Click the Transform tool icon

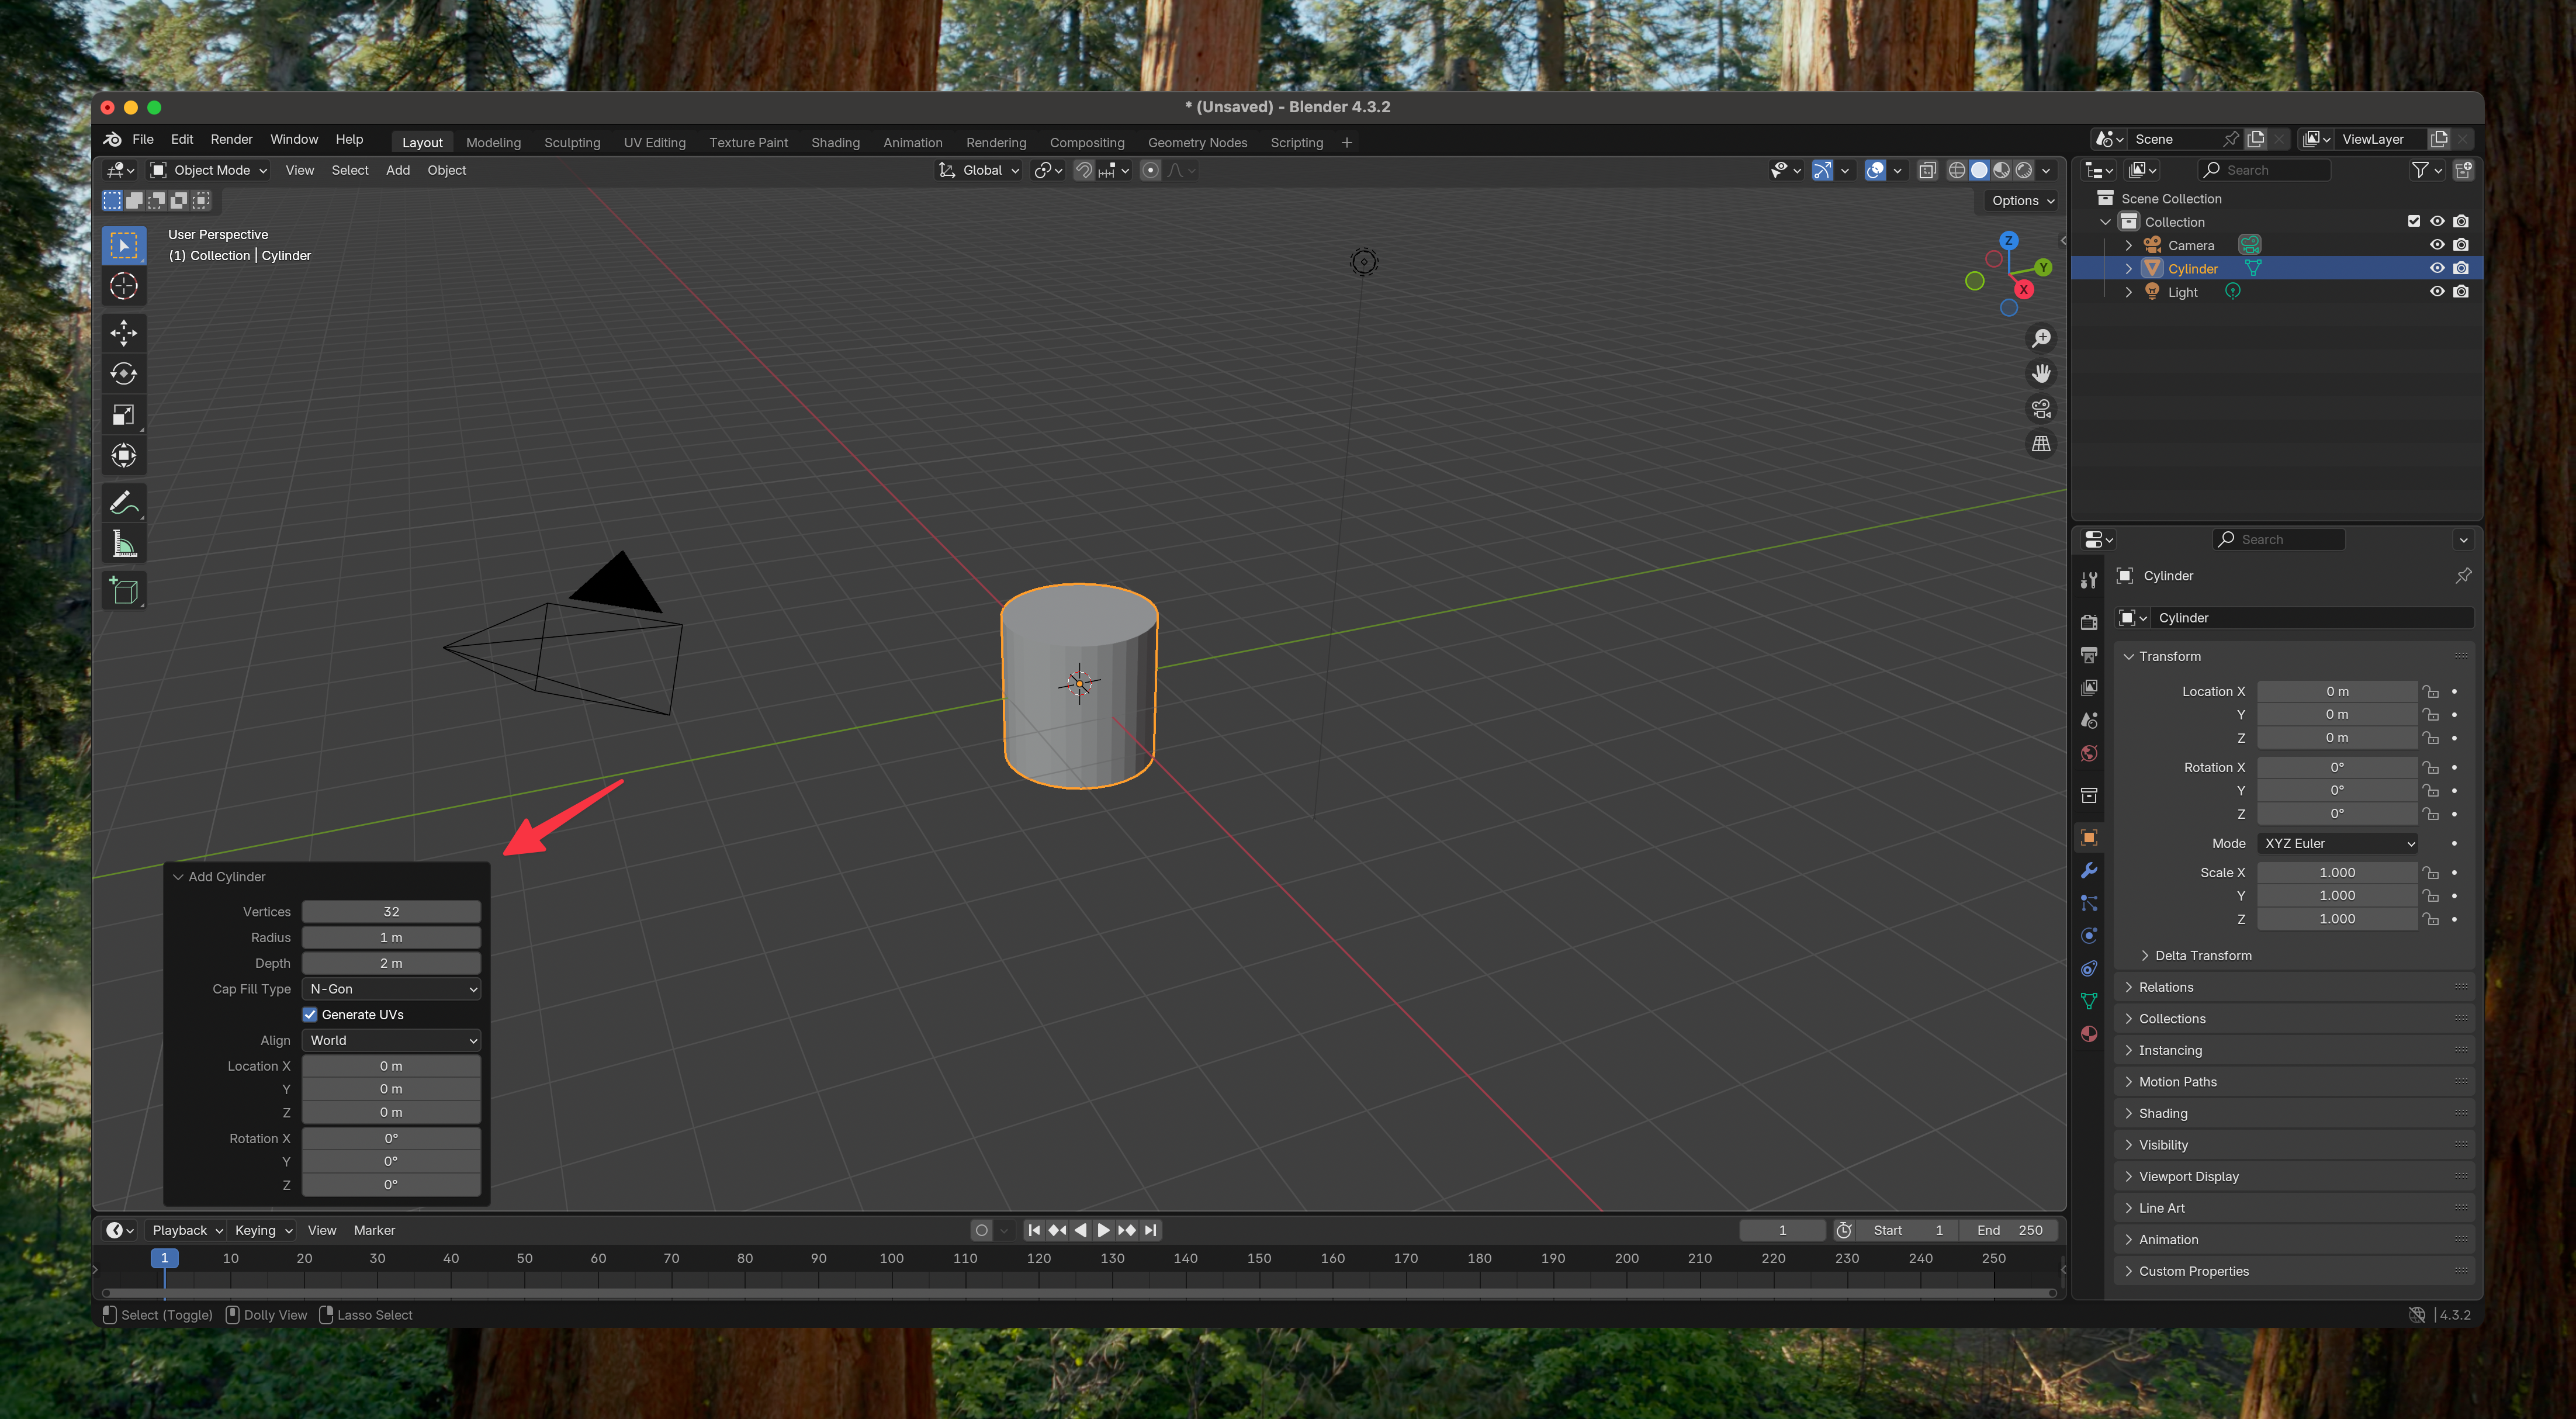(124, 456)
